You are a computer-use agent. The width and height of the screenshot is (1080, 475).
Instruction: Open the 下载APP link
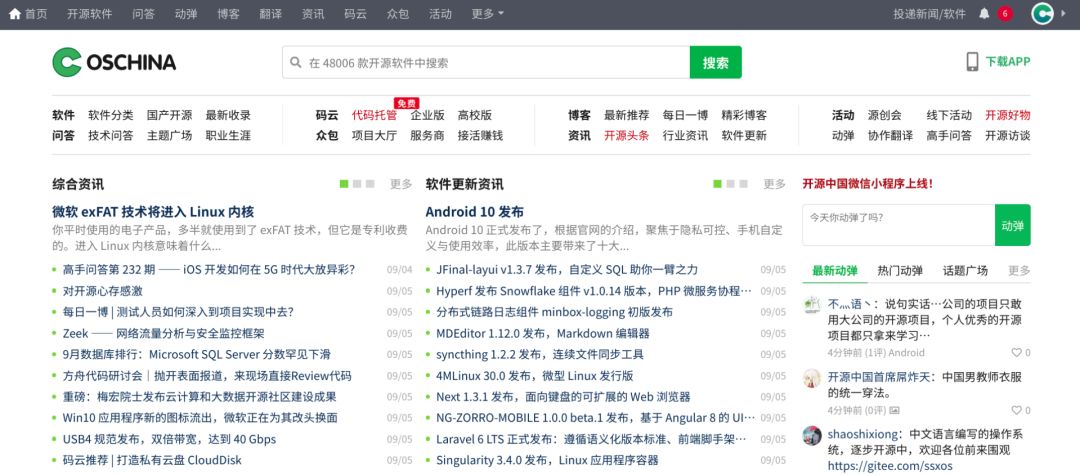(x=1008, y=62)
